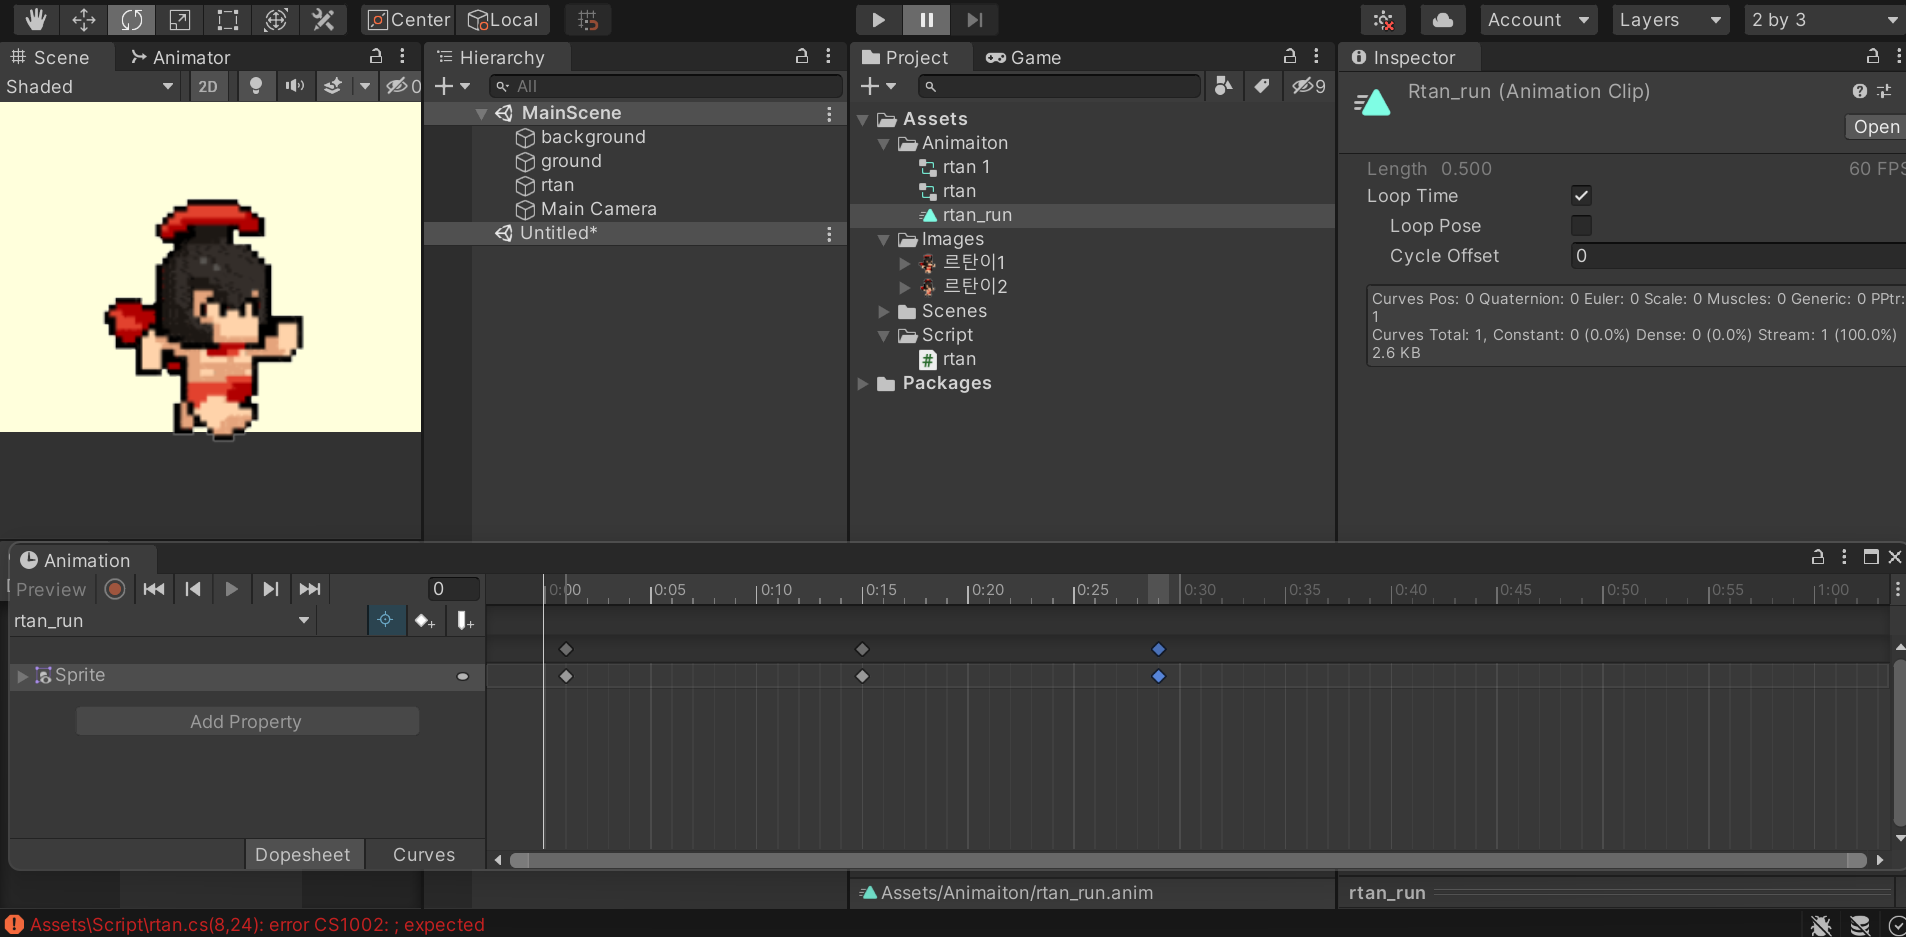Click the timeline horizontal scrollbar
This screenshot has height=937, width=1906.
[x=1188, y=860]
